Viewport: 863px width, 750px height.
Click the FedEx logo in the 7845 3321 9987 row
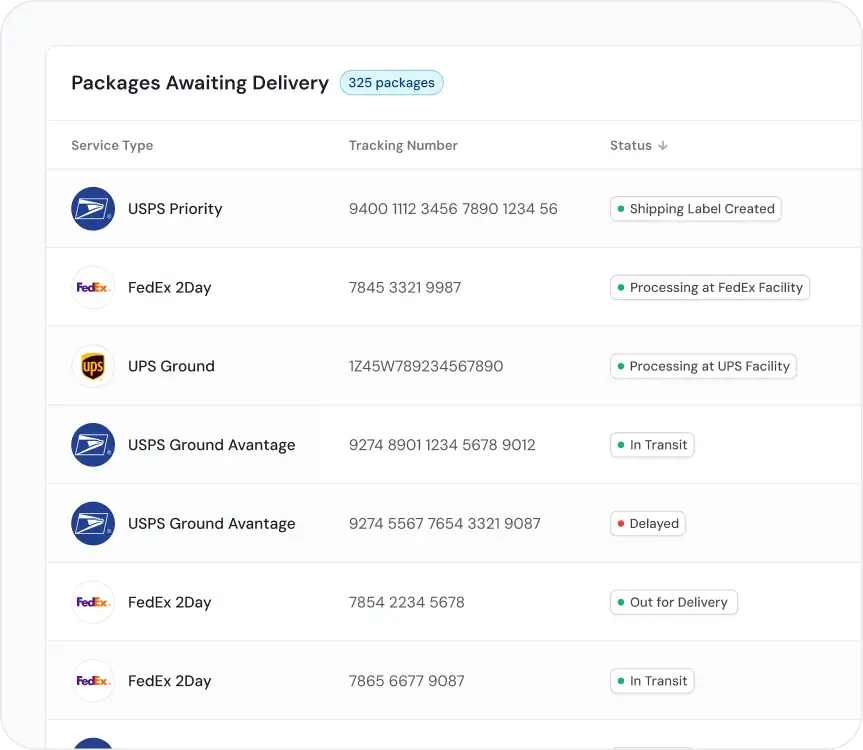[93, 288]
